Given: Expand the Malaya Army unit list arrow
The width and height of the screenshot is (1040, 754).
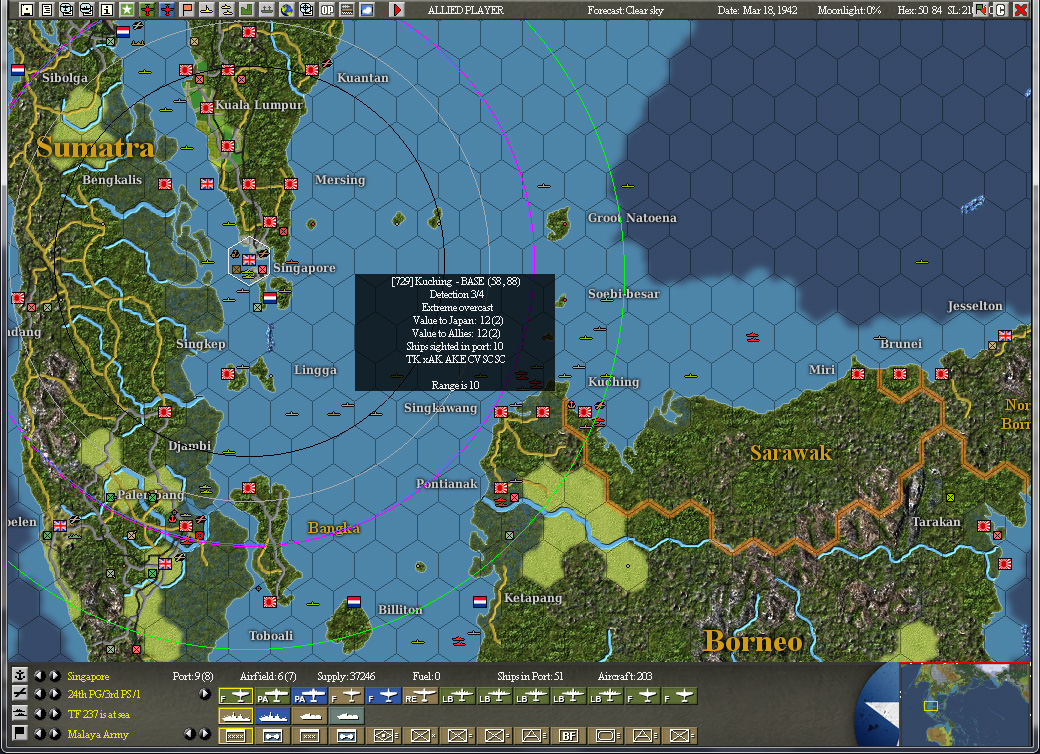Looking at the screenshot, I should 205,733.
